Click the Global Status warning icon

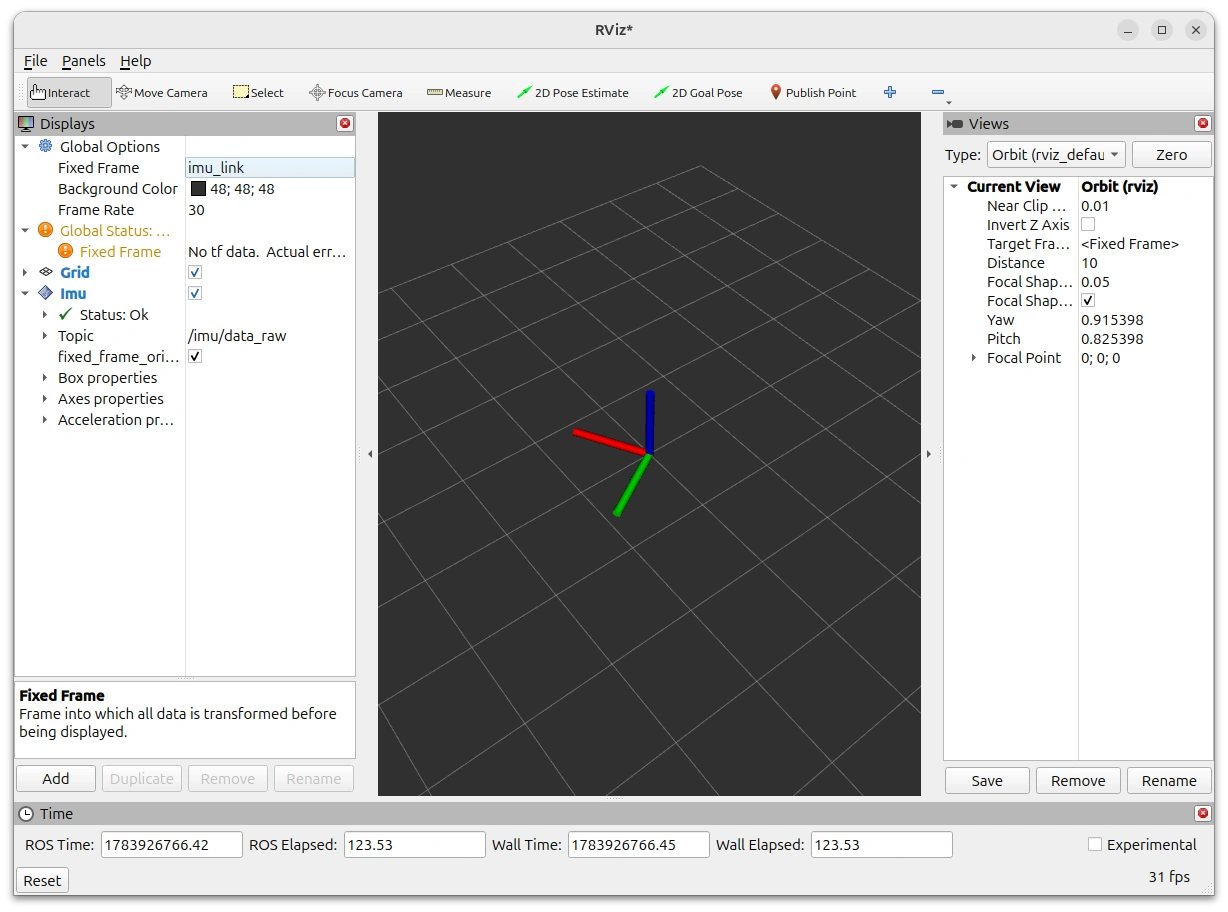click(45, 230)
